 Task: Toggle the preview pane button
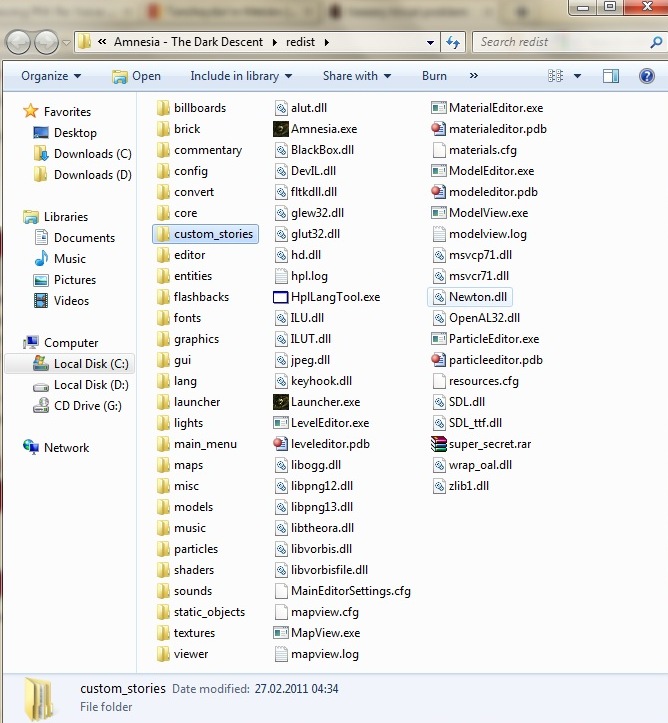click(x=611, y=76)
